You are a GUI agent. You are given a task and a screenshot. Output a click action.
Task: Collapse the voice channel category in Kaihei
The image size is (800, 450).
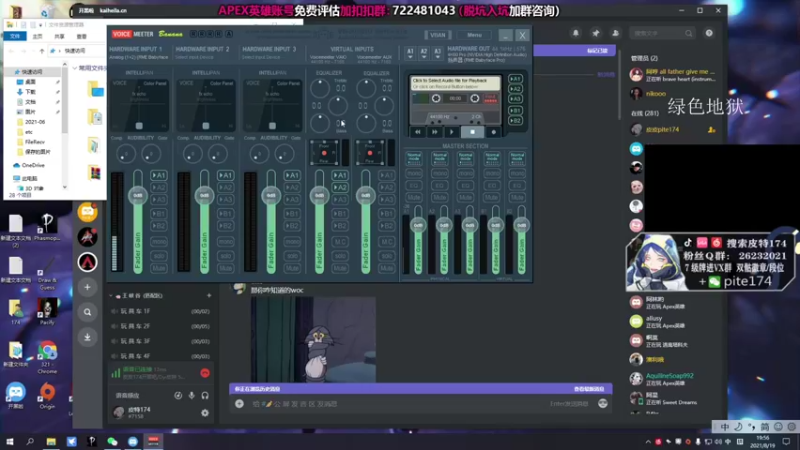click(111, 295)
